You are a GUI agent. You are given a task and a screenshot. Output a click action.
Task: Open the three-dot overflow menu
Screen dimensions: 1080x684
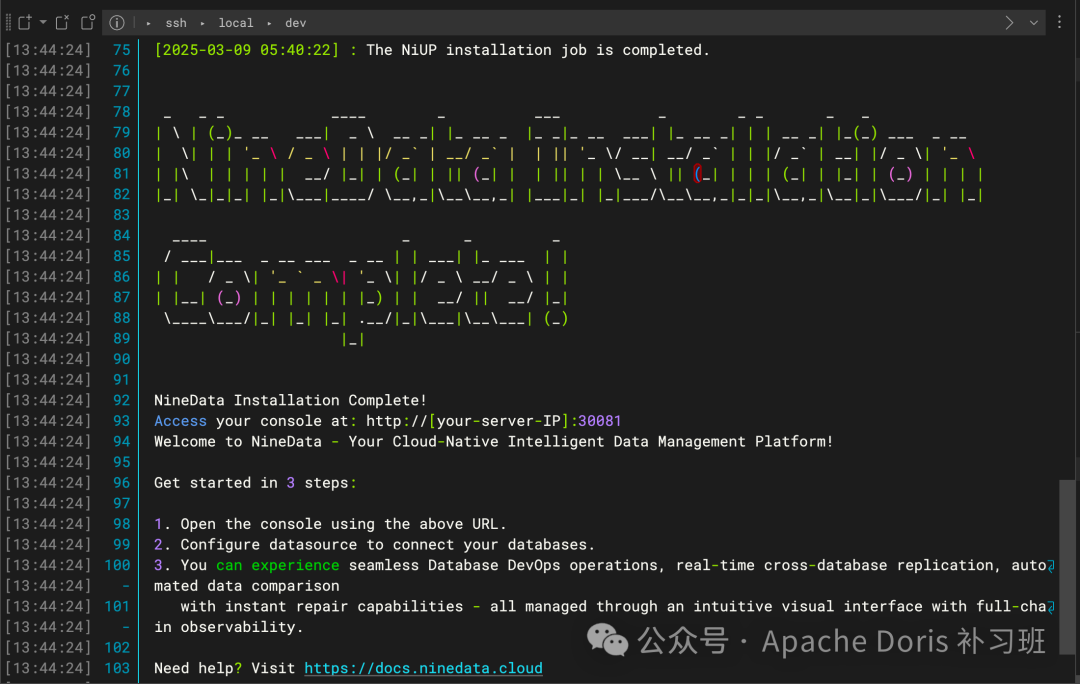pos(1059,22)
